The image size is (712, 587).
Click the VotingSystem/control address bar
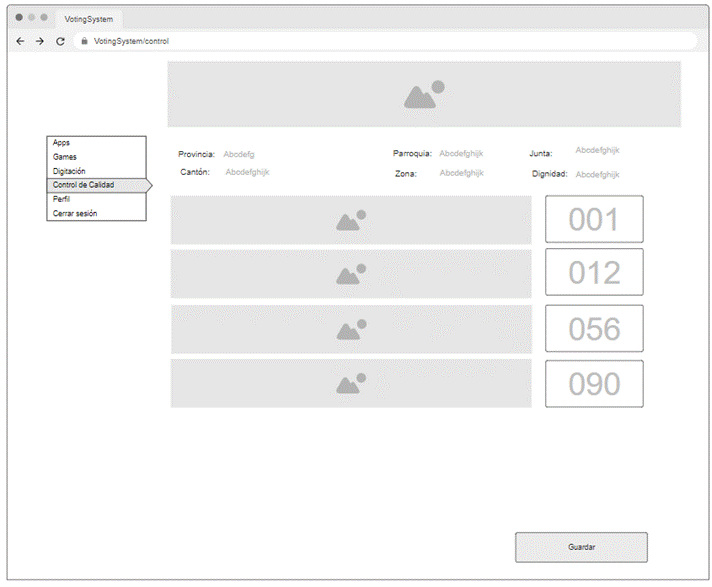click(x=390, y=41)
